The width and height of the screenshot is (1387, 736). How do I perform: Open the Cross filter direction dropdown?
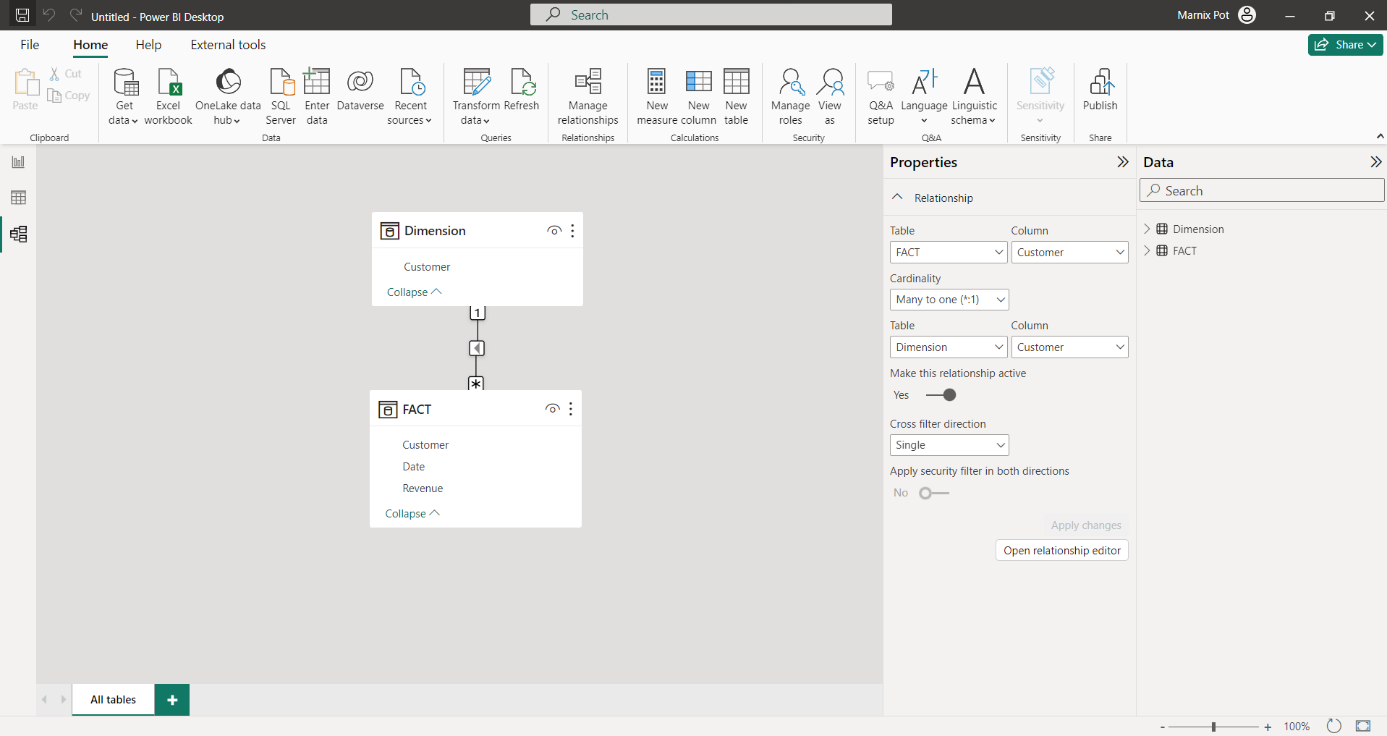(x=949, y=445)
